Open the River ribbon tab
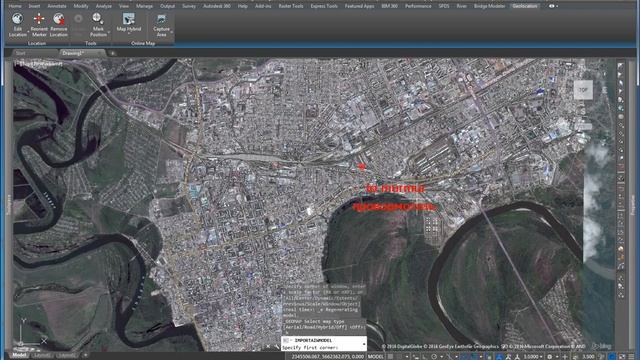The image size is (640, 360). pos(462,6)
